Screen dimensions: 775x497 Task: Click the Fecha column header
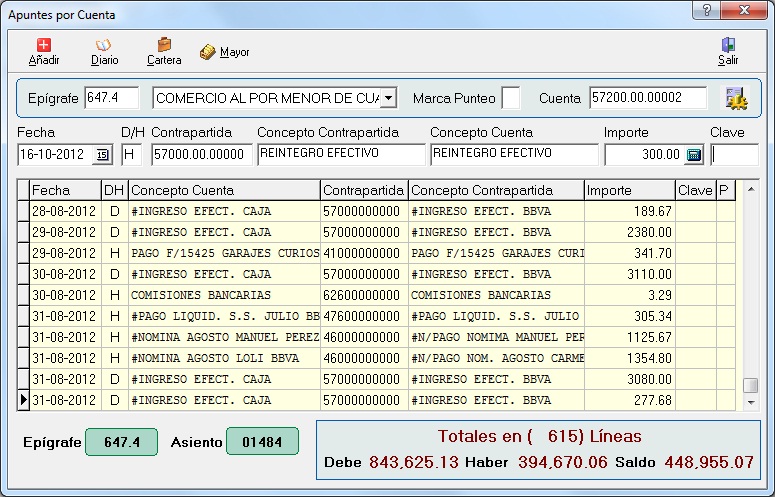[65, 190]
